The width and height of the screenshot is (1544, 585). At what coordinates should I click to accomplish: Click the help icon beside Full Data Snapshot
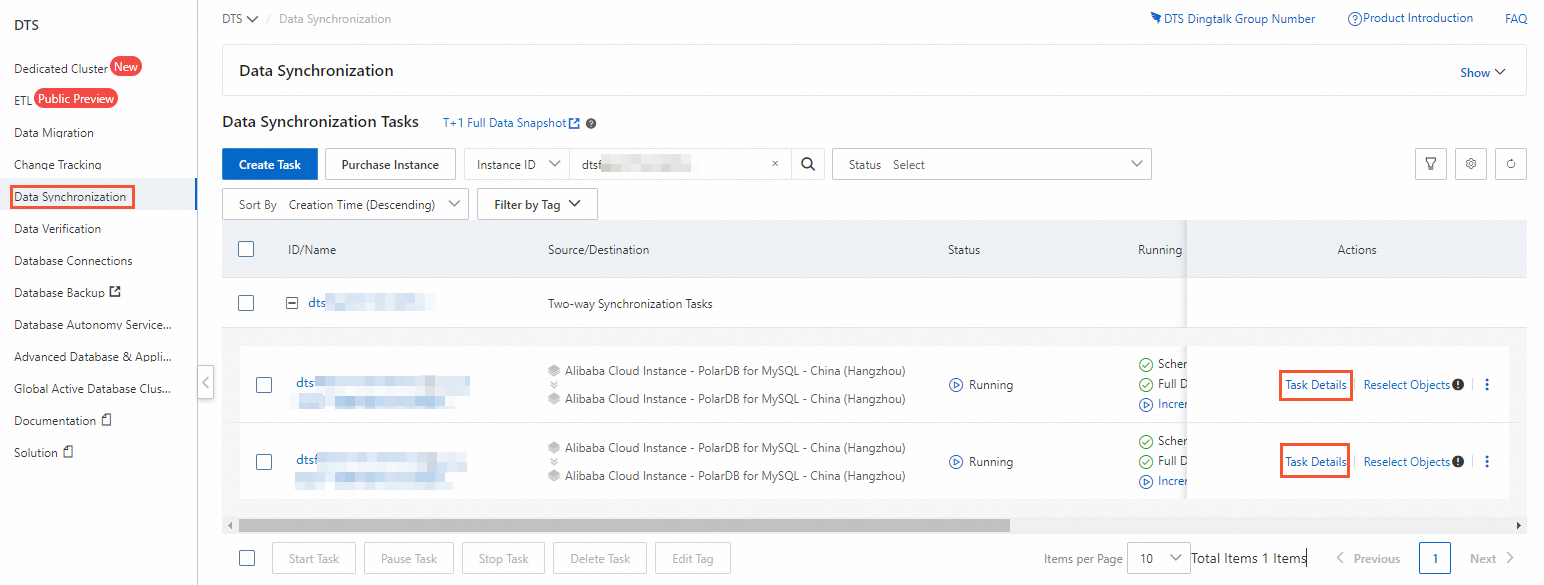[591, 124]
